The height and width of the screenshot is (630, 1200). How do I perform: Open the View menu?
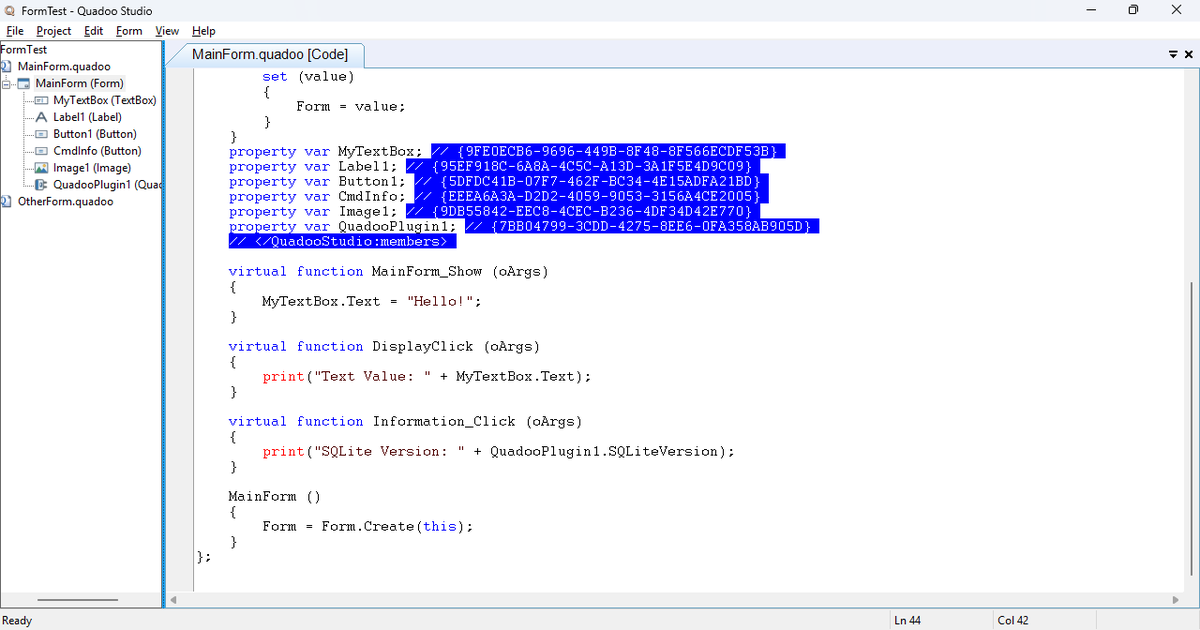167,31
